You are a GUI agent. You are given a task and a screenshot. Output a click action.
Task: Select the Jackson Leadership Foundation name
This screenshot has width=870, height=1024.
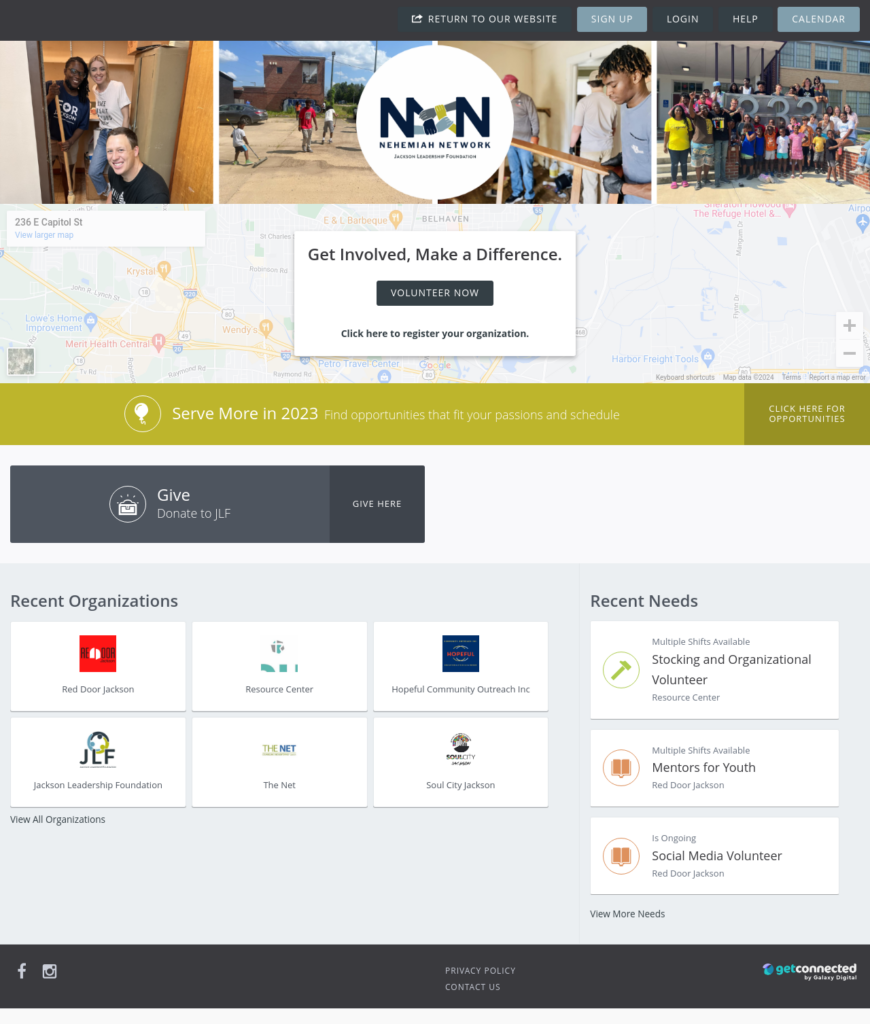[98, 785]
